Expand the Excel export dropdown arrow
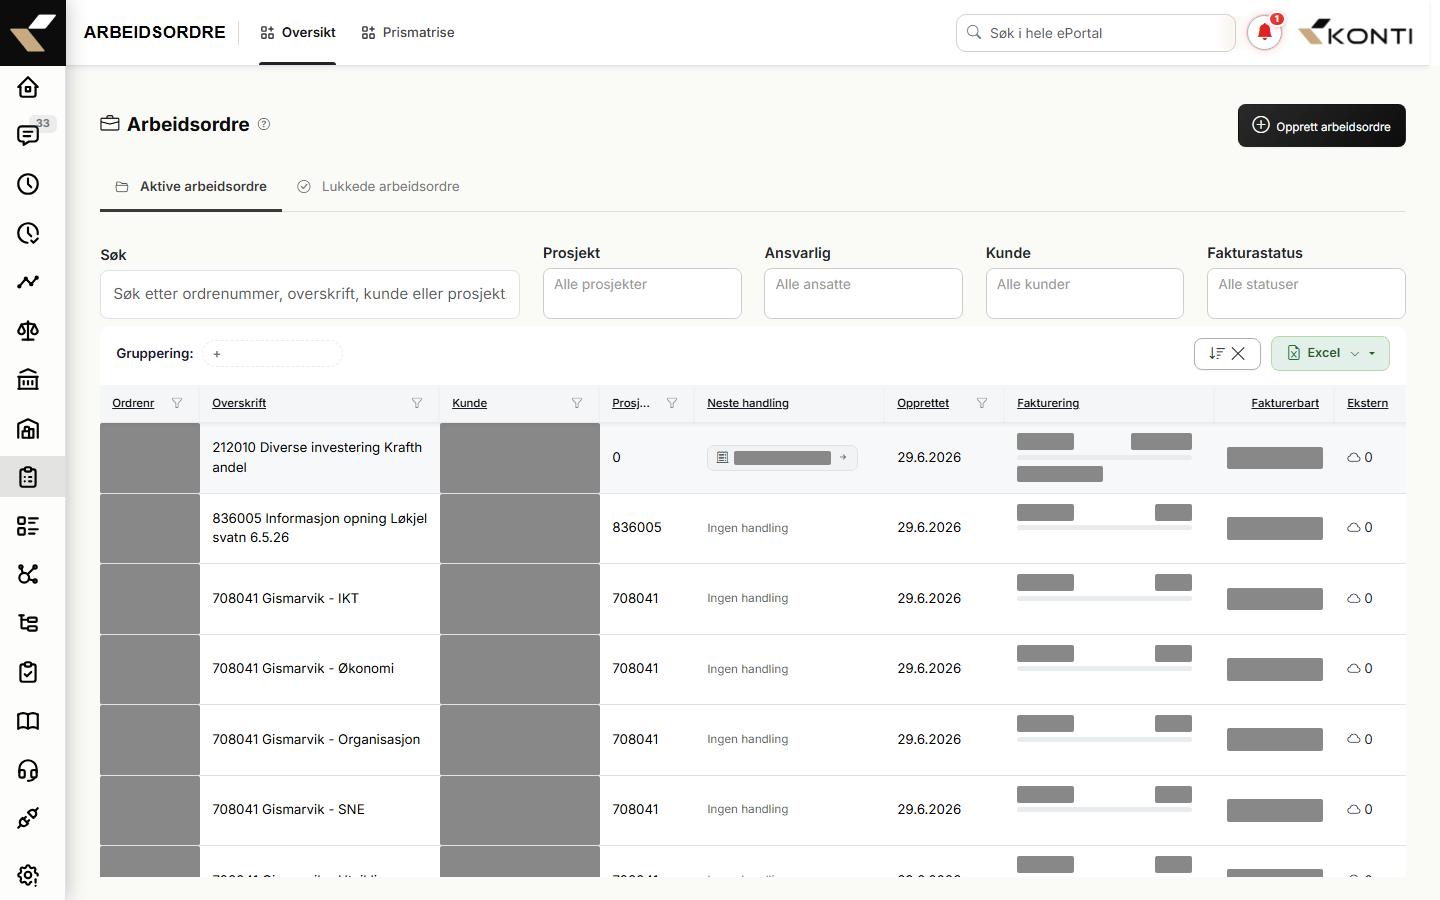 click(1372, 353)
